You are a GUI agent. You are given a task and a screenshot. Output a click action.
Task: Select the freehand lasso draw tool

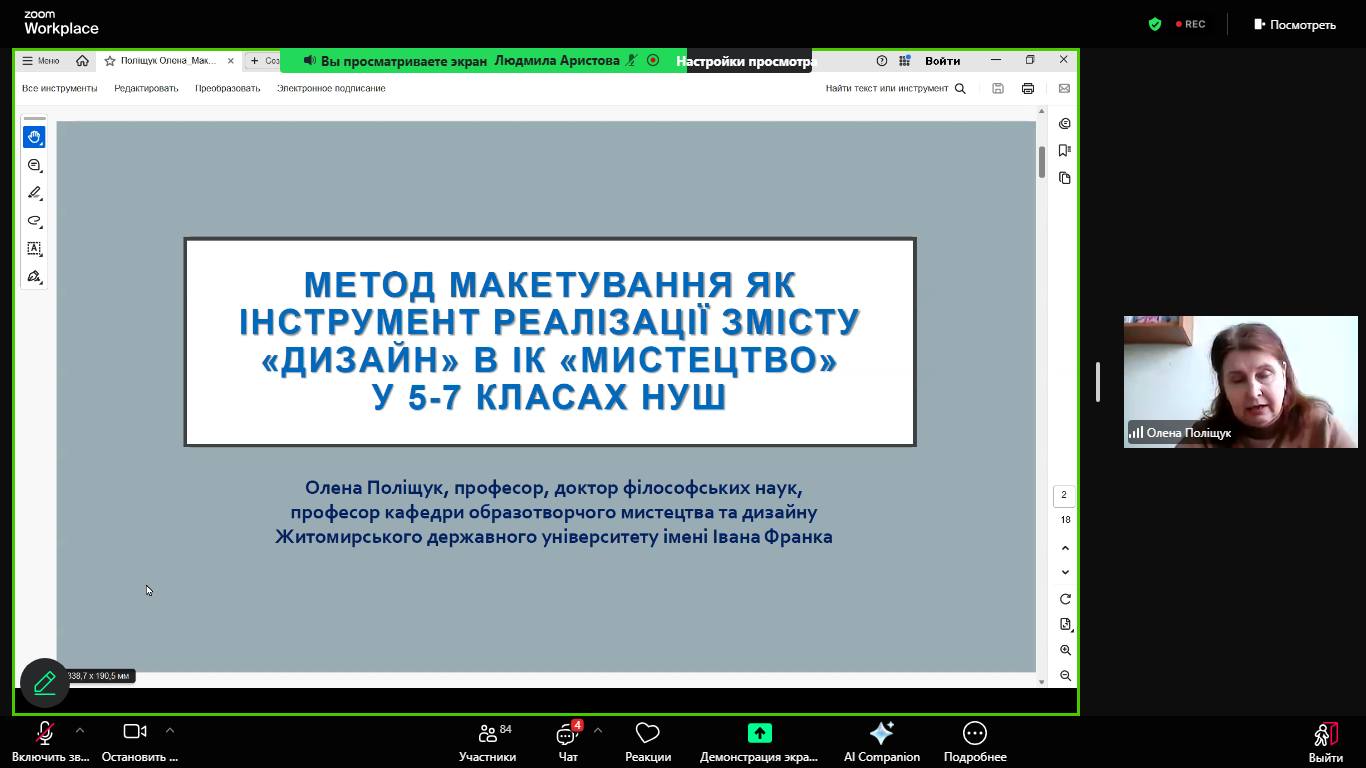pos(34,221)
